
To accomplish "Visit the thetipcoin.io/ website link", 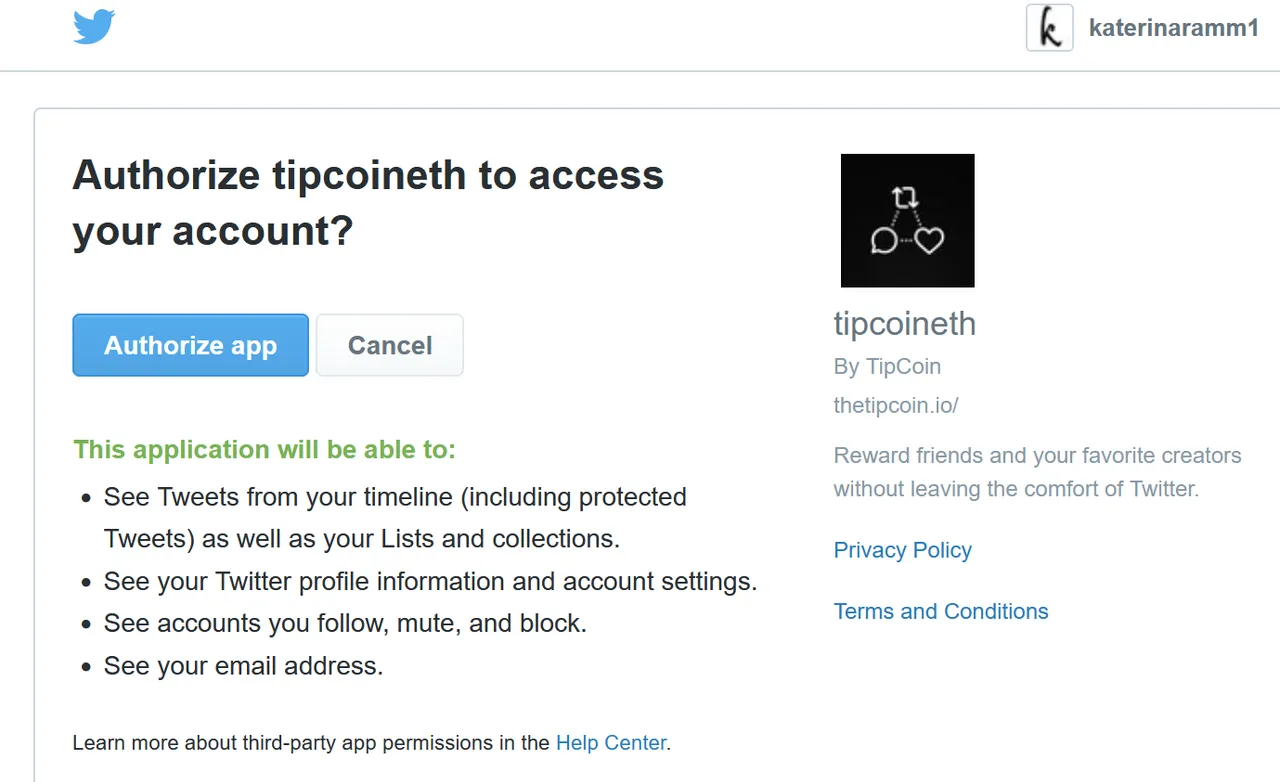I will [x=896, y=405].
